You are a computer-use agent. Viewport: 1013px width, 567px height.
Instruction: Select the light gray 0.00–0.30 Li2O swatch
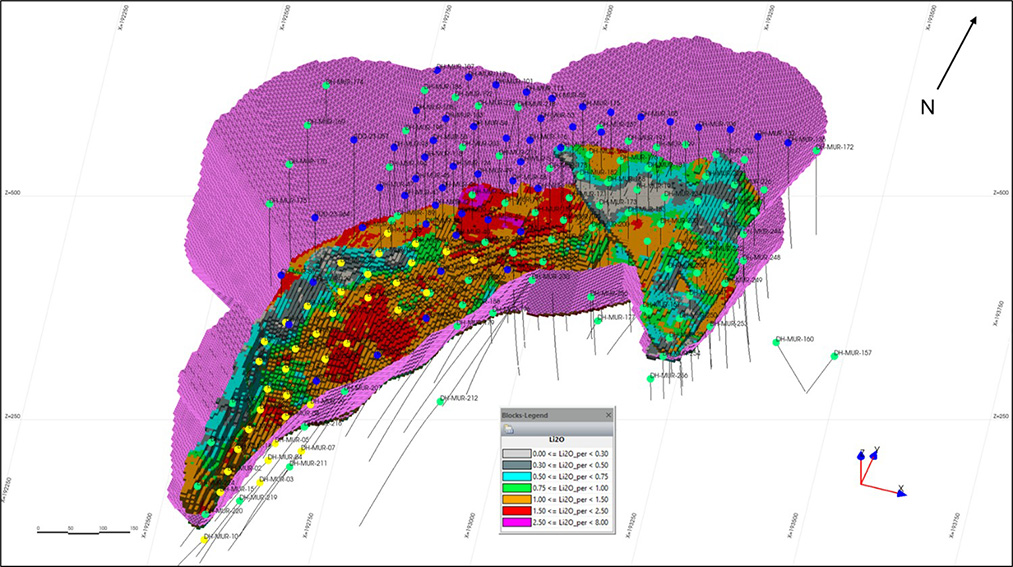click(516, 453)
